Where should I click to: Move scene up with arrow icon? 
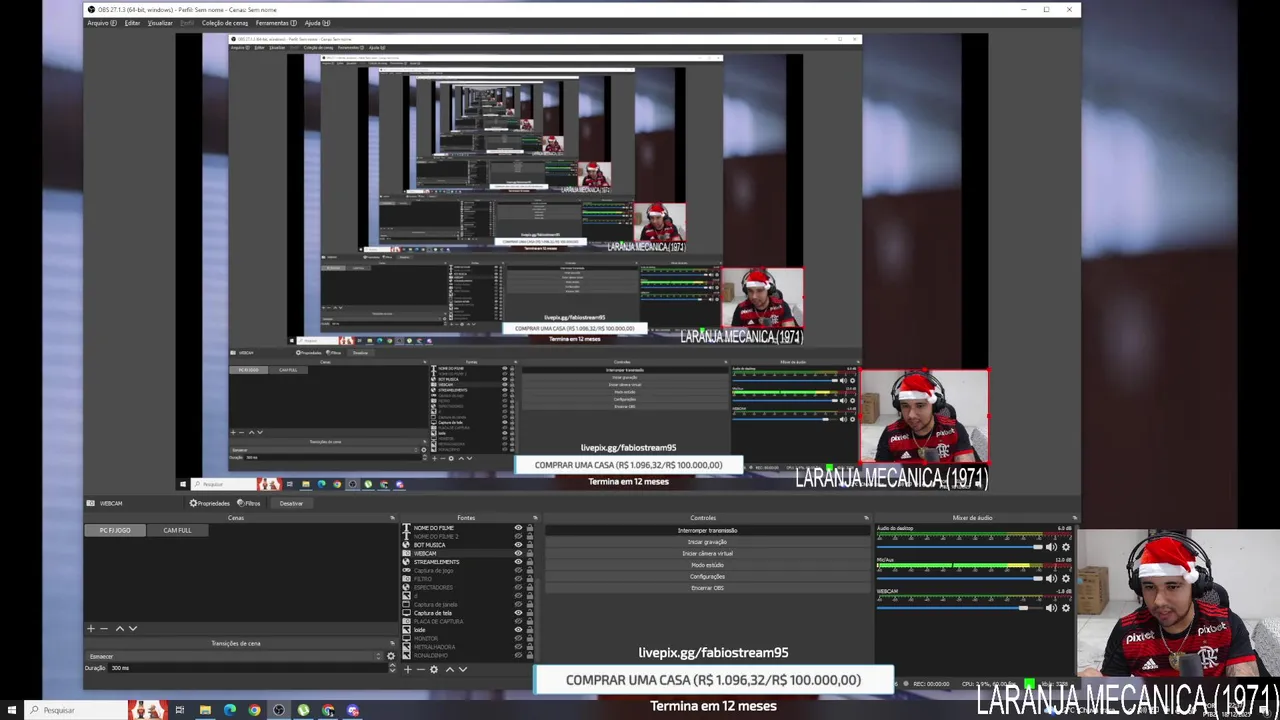point(120,628)
